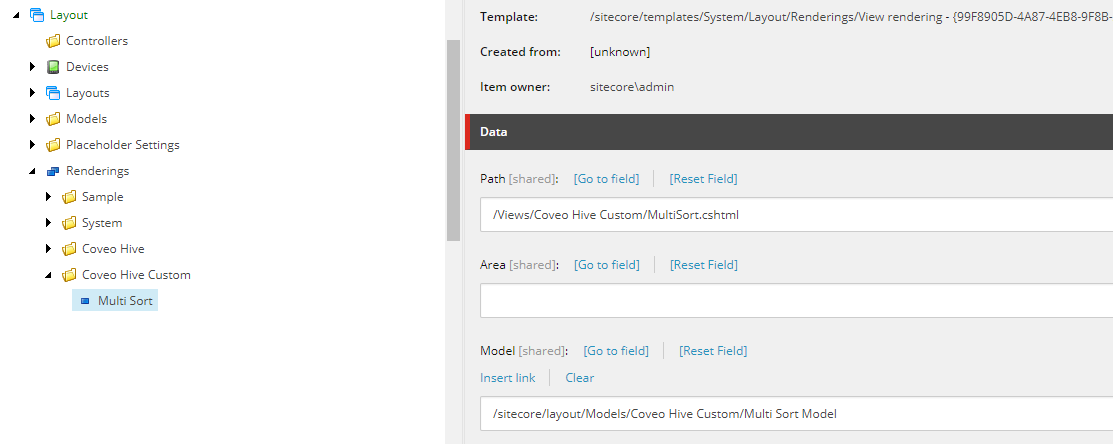Click the sitecore\admin owner value
The height and width of the screenshot is (444, 1113).
pyautogui.click(x=632, y=87)
